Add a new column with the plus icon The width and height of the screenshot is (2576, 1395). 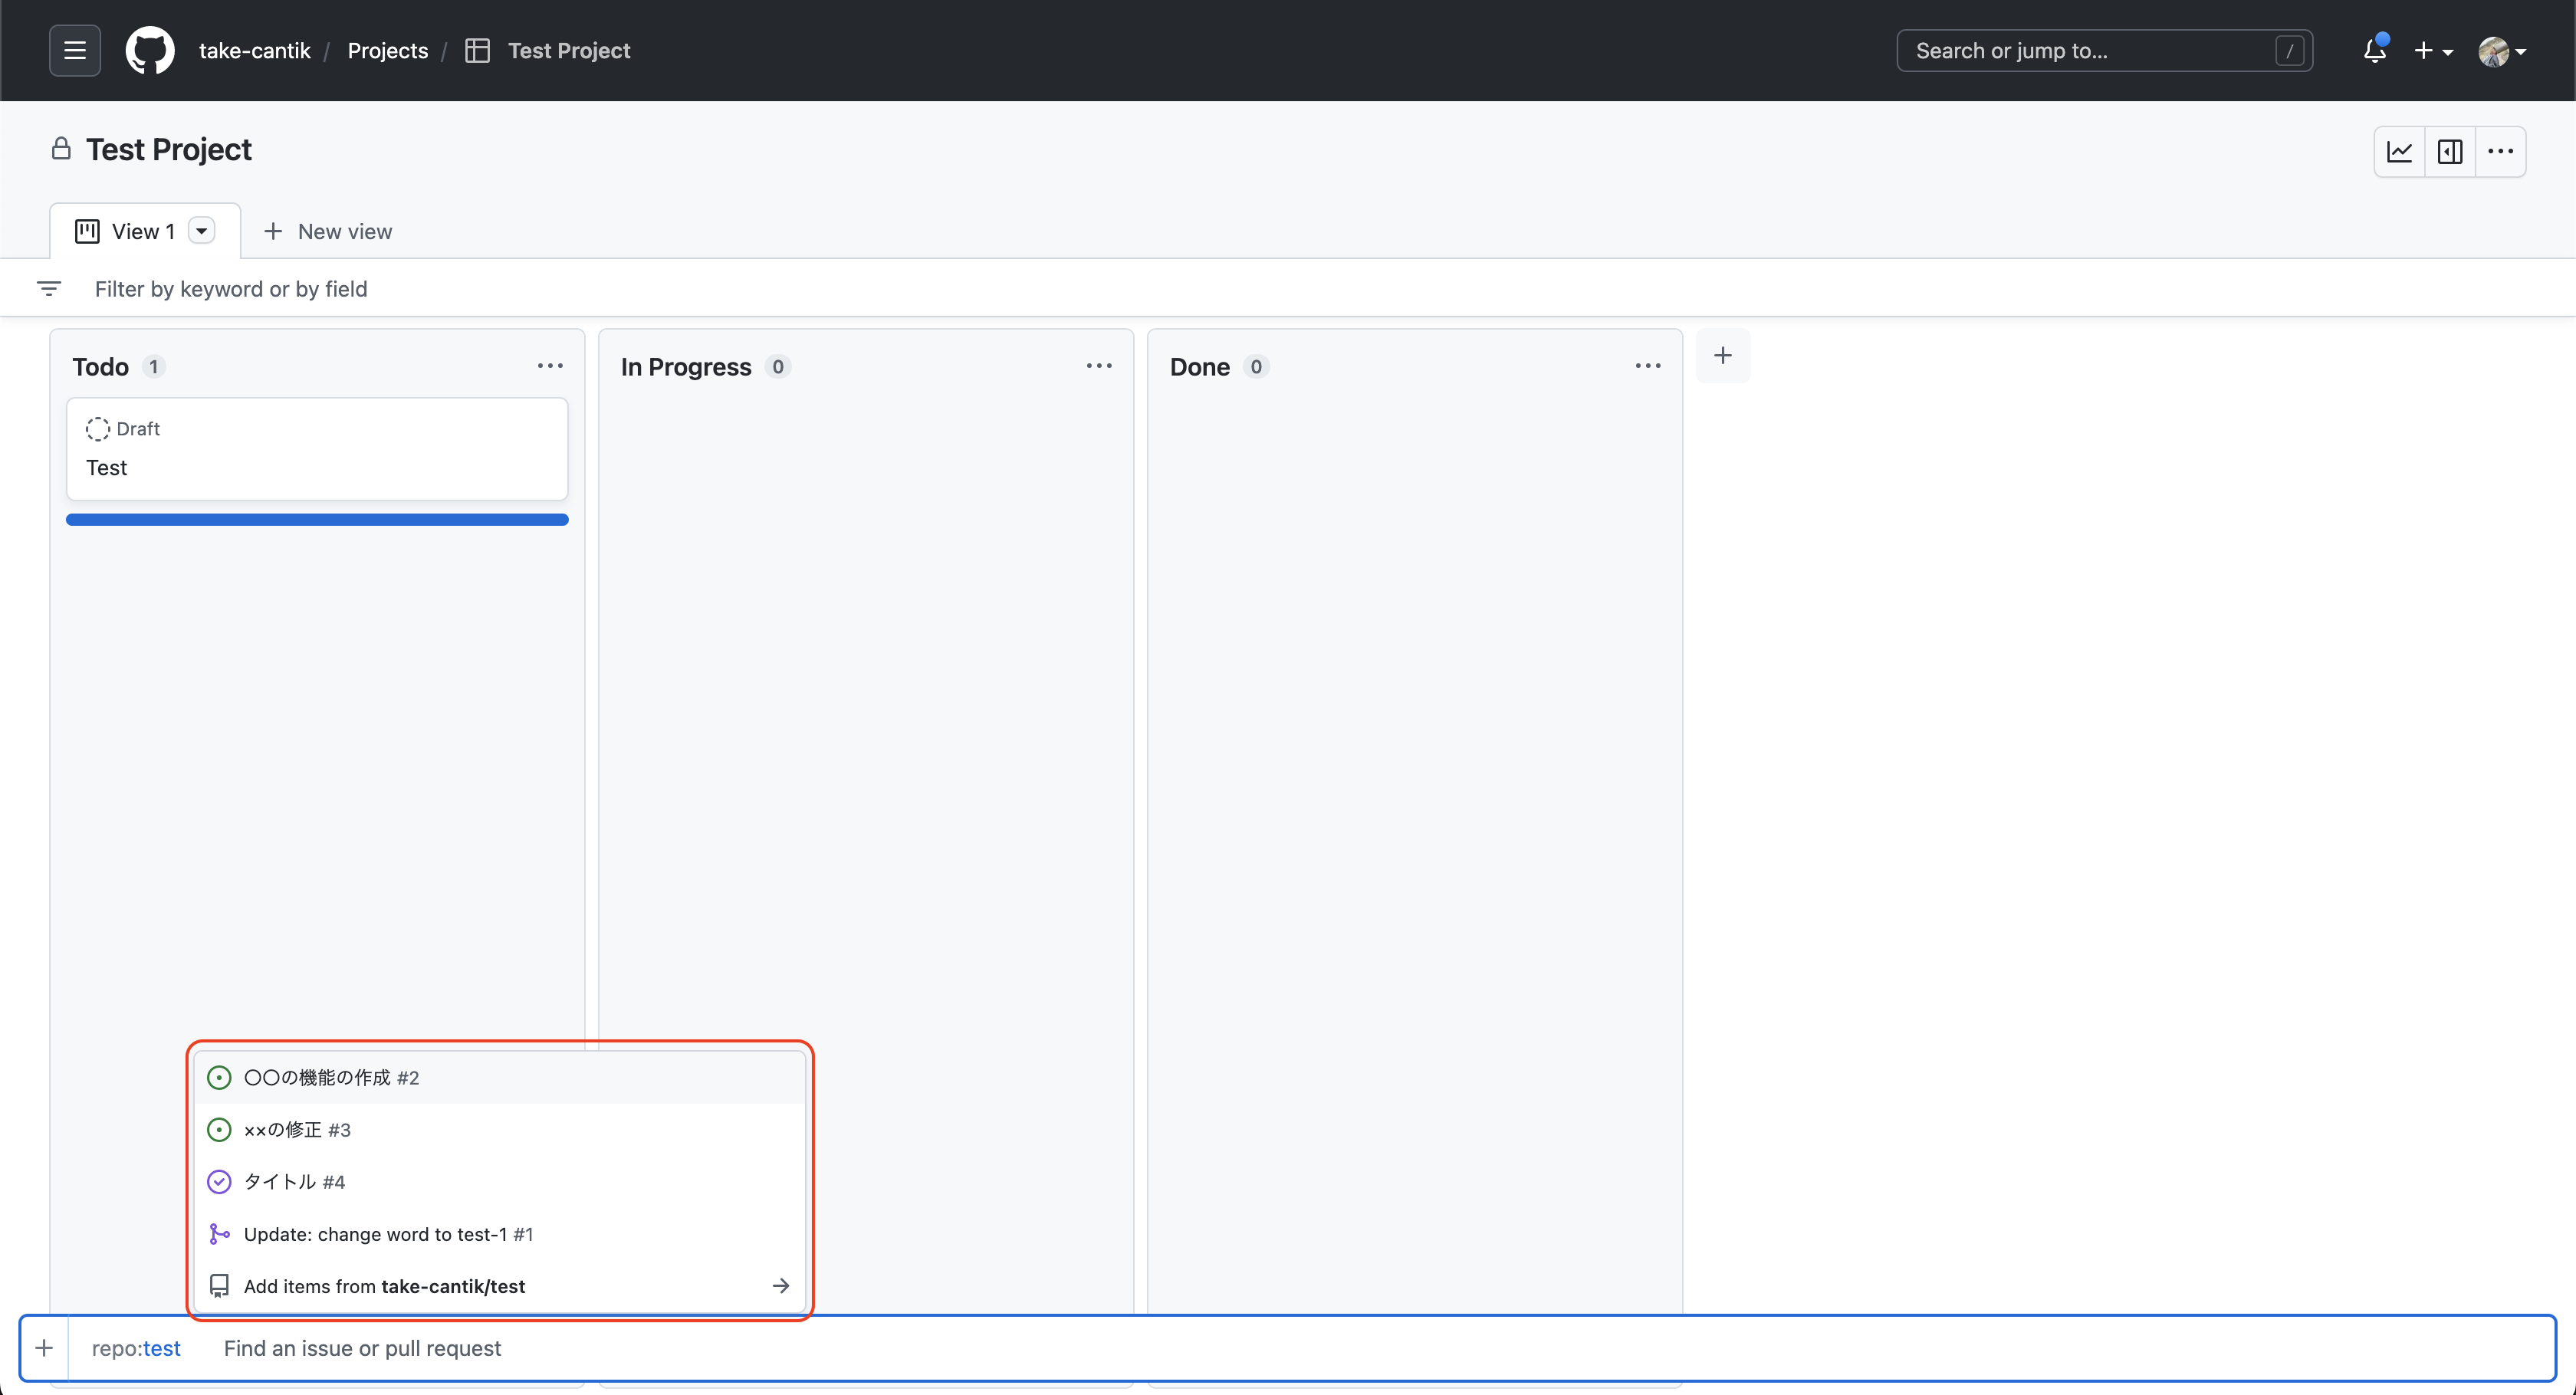click(1724, 355)
